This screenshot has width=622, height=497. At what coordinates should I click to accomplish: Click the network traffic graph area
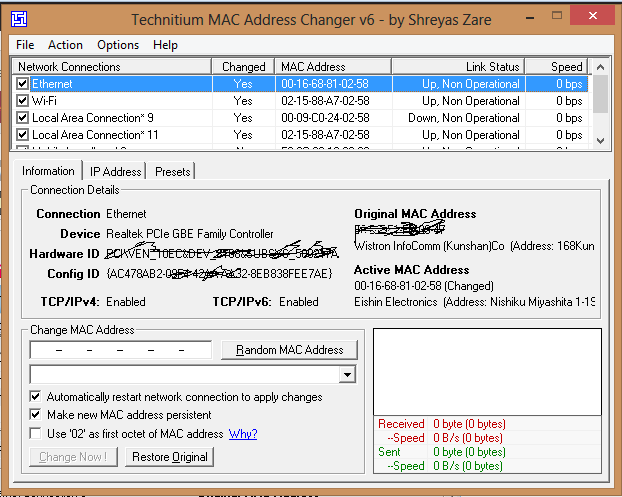(x=487, y=372)
